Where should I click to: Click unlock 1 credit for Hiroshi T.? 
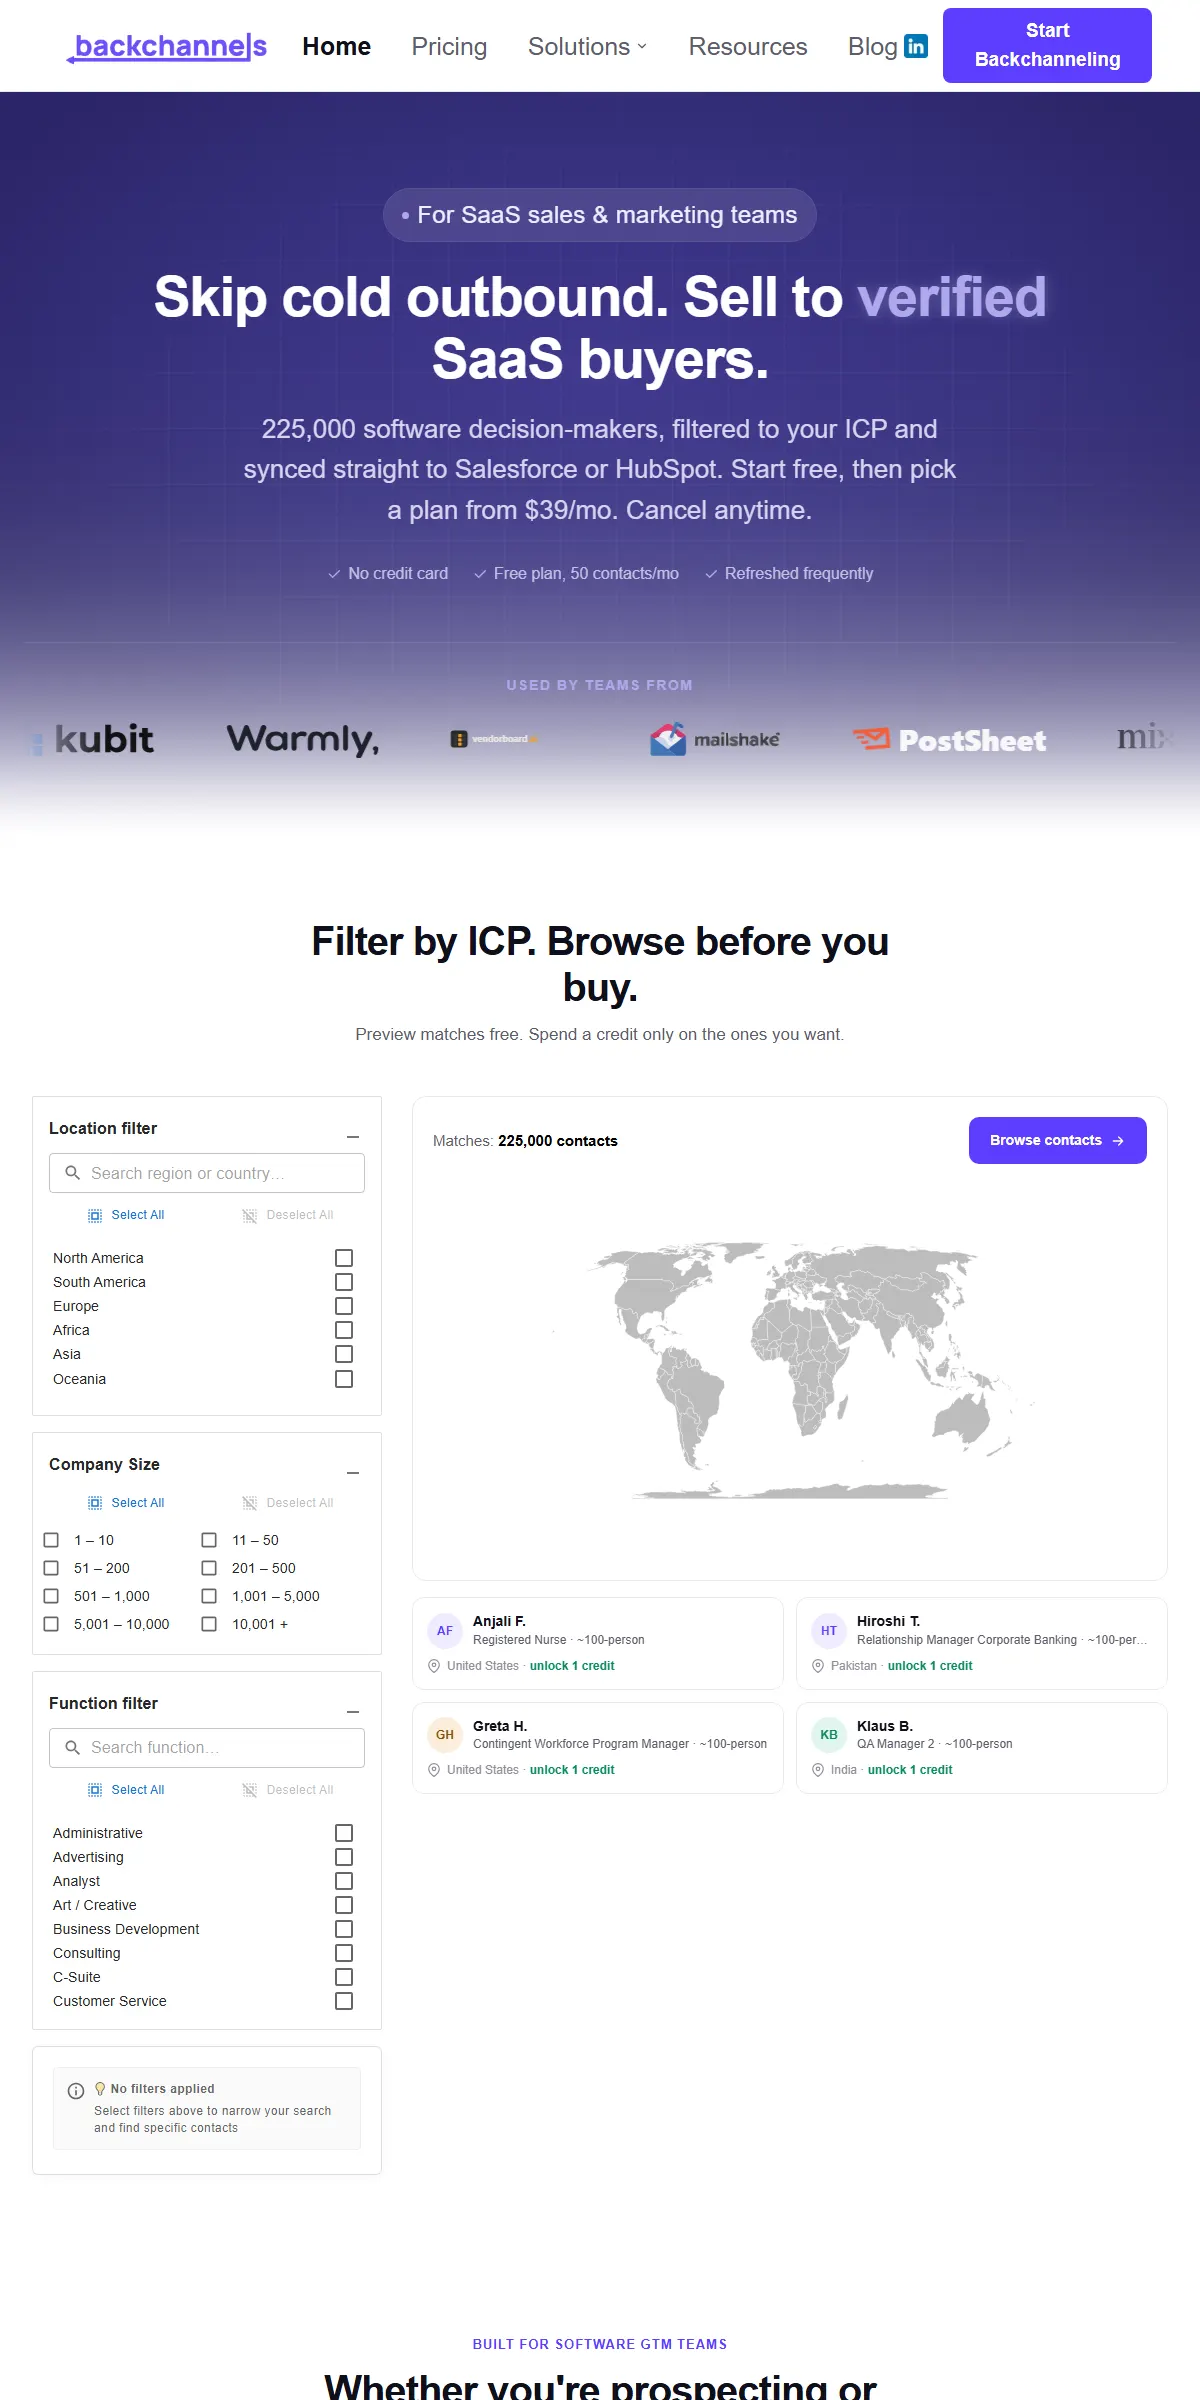point(930,1666)
